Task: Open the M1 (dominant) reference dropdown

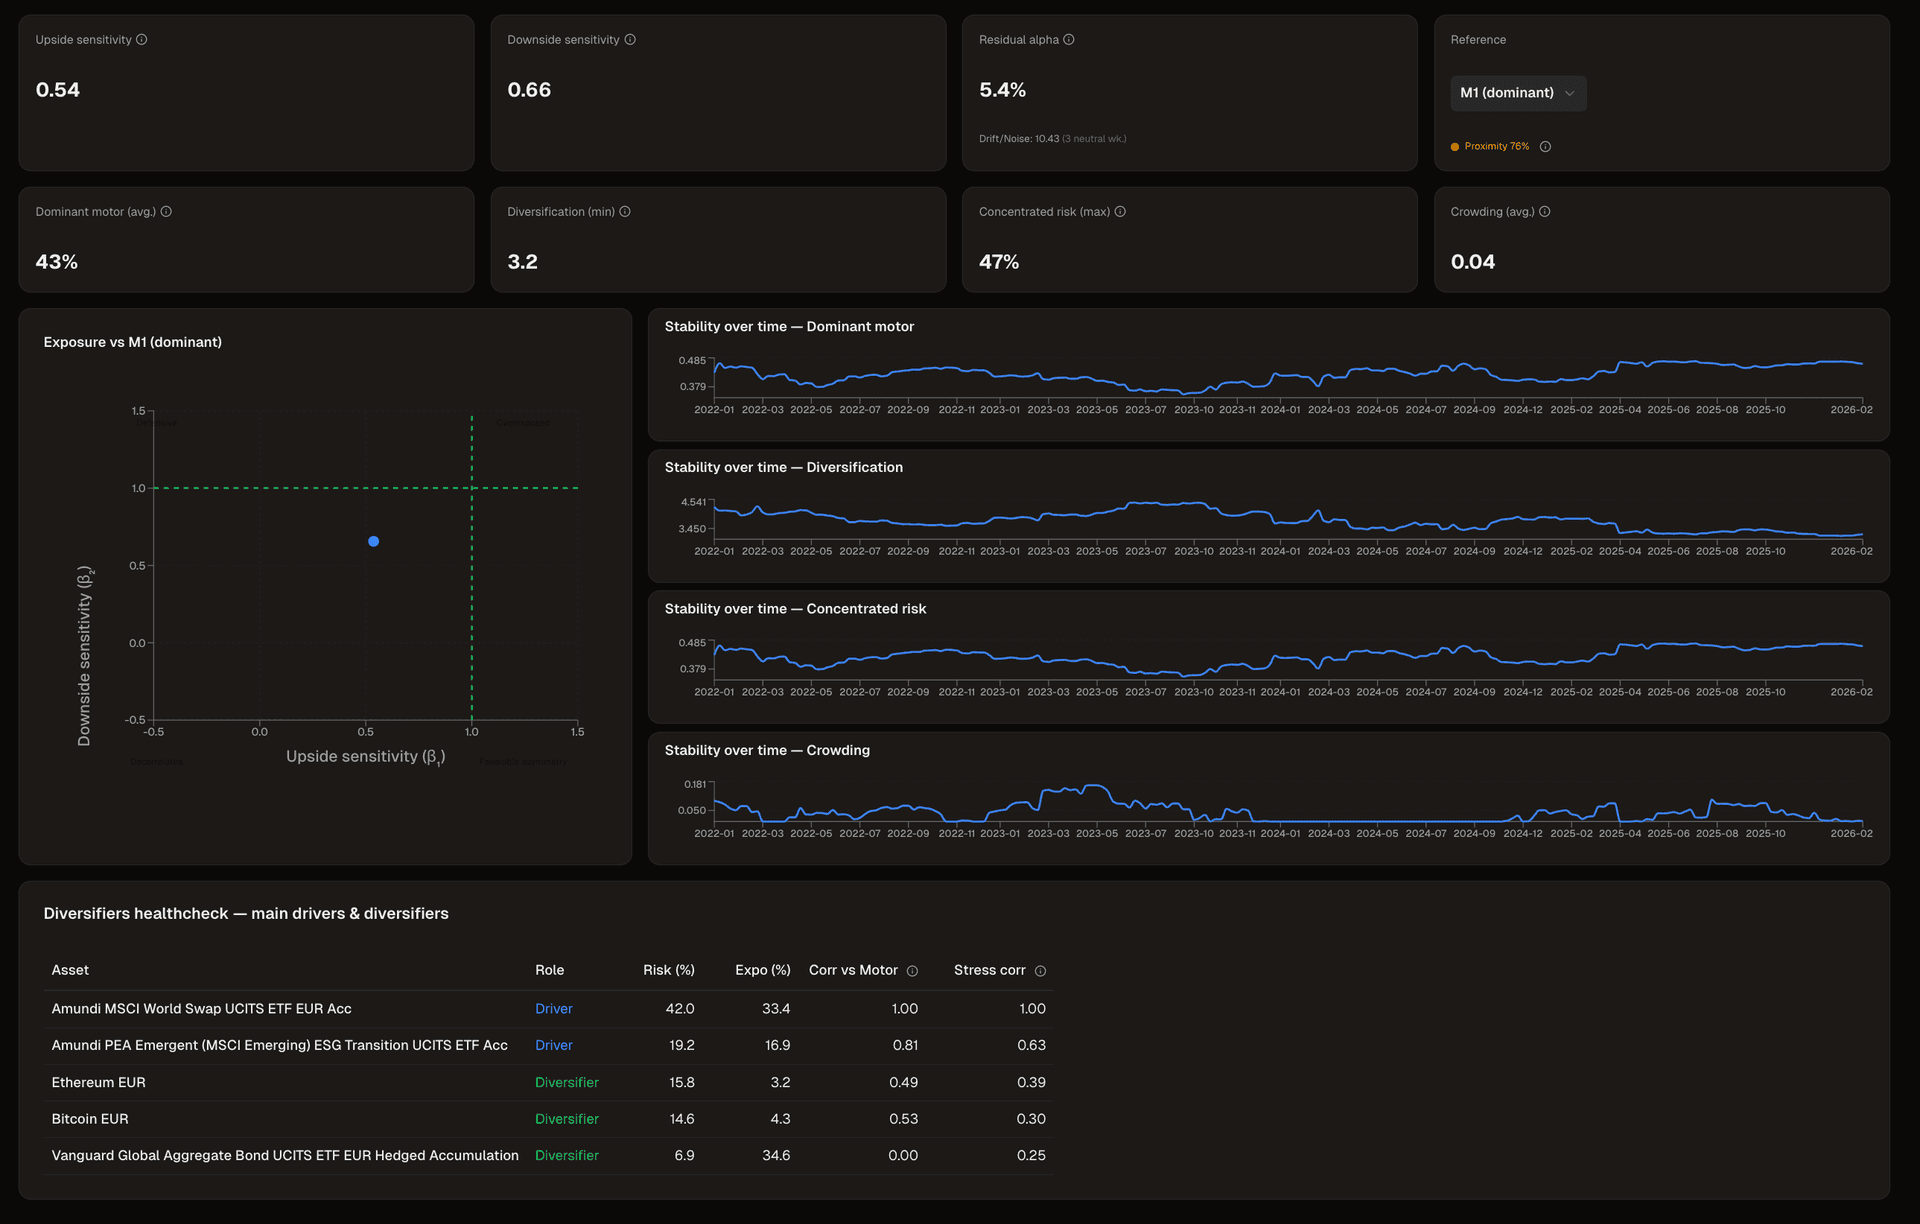Action: [x=1518, y=93]
